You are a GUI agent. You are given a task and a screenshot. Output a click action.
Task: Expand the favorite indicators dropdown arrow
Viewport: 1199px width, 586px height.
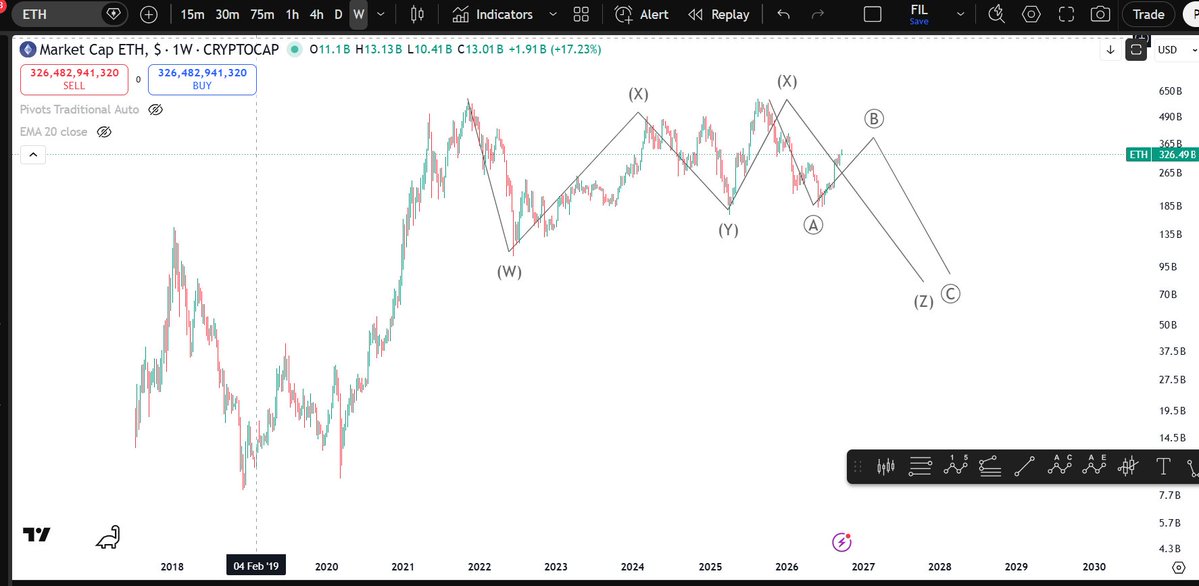[x=554, y=15]
